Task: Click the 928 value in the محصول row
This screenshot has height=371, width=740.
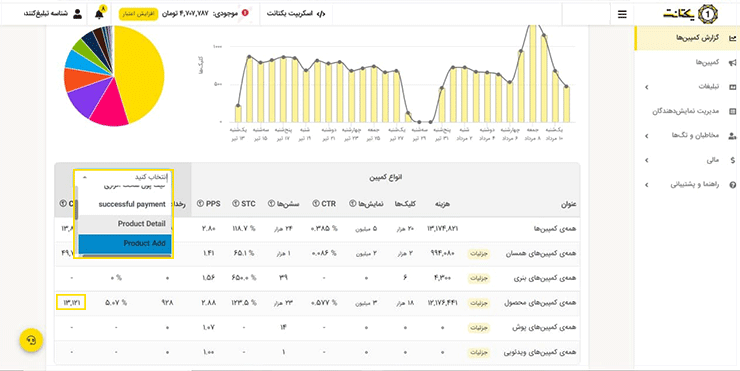Action: (167, 303)
